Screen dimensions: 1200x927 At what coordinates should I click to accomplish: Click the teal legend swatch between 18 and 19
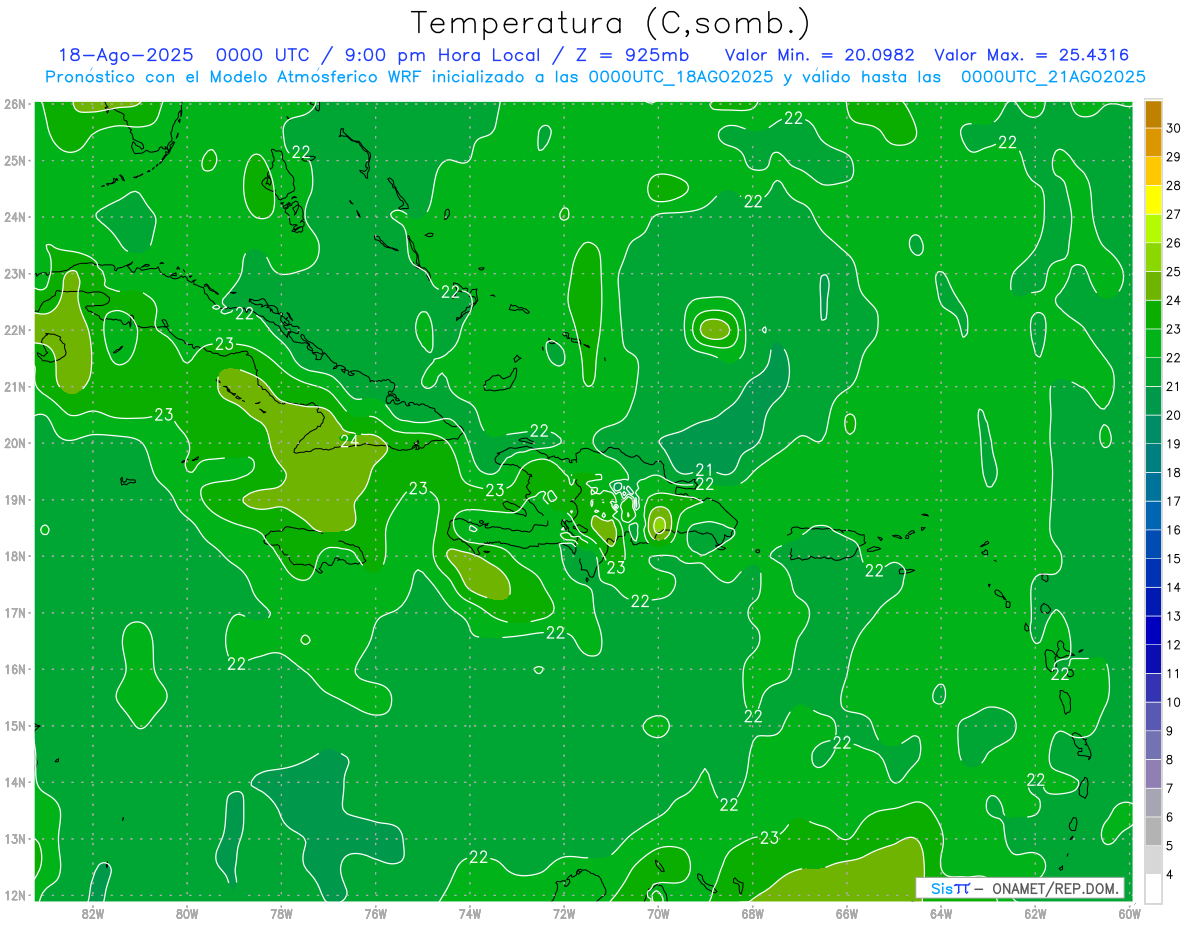1153,459
